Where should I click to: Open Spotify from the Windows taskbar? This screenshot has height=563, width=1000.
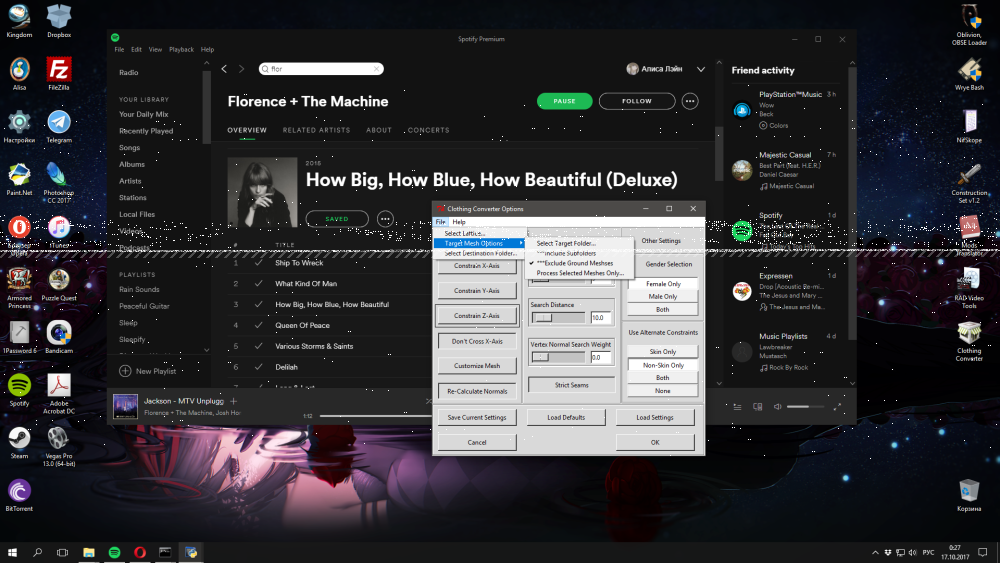(x=114, y=552)
